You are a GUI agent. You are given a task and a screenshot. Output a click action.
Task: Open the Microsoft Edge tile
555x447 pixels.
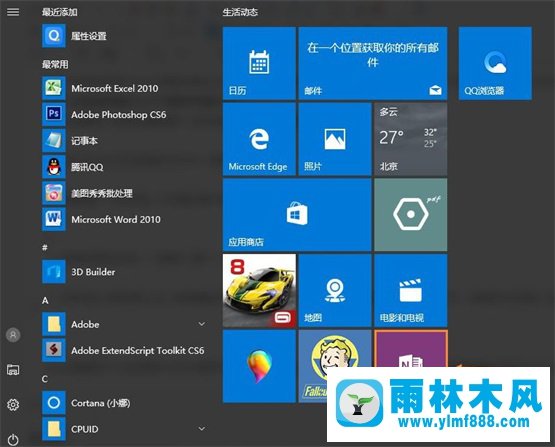click(x=259, y=139)
